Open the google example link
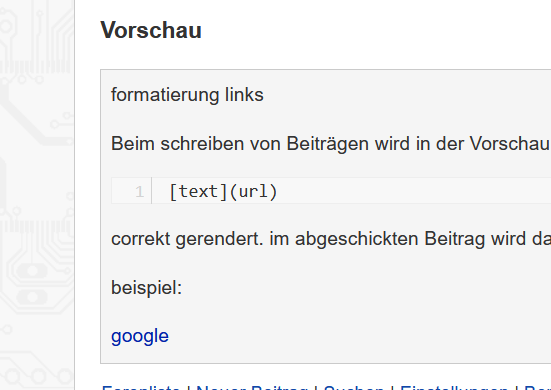 (x=140, y=336)
